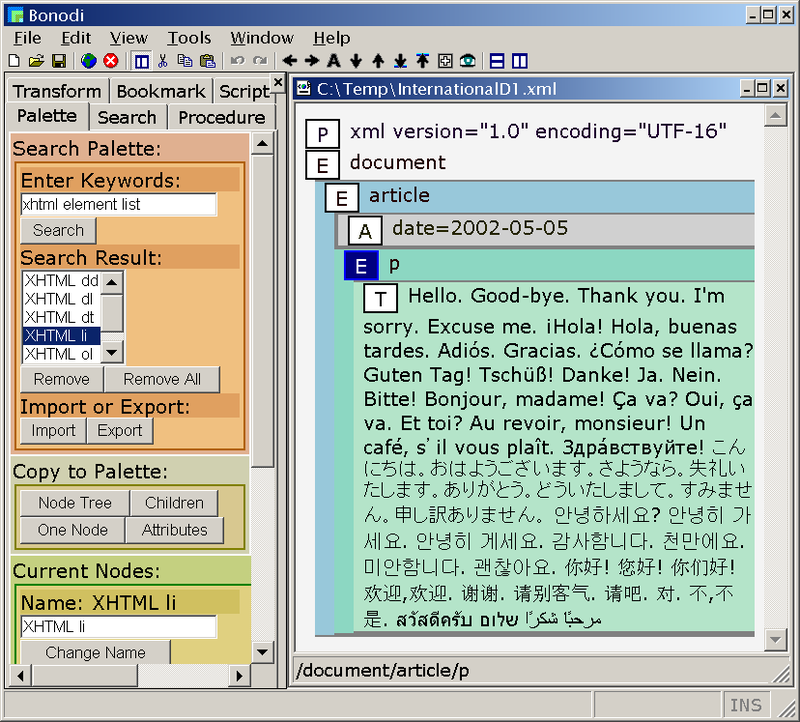Screen dimensions: 800x722
Task: Click the left arrow navigation icon
Action: 289,61
